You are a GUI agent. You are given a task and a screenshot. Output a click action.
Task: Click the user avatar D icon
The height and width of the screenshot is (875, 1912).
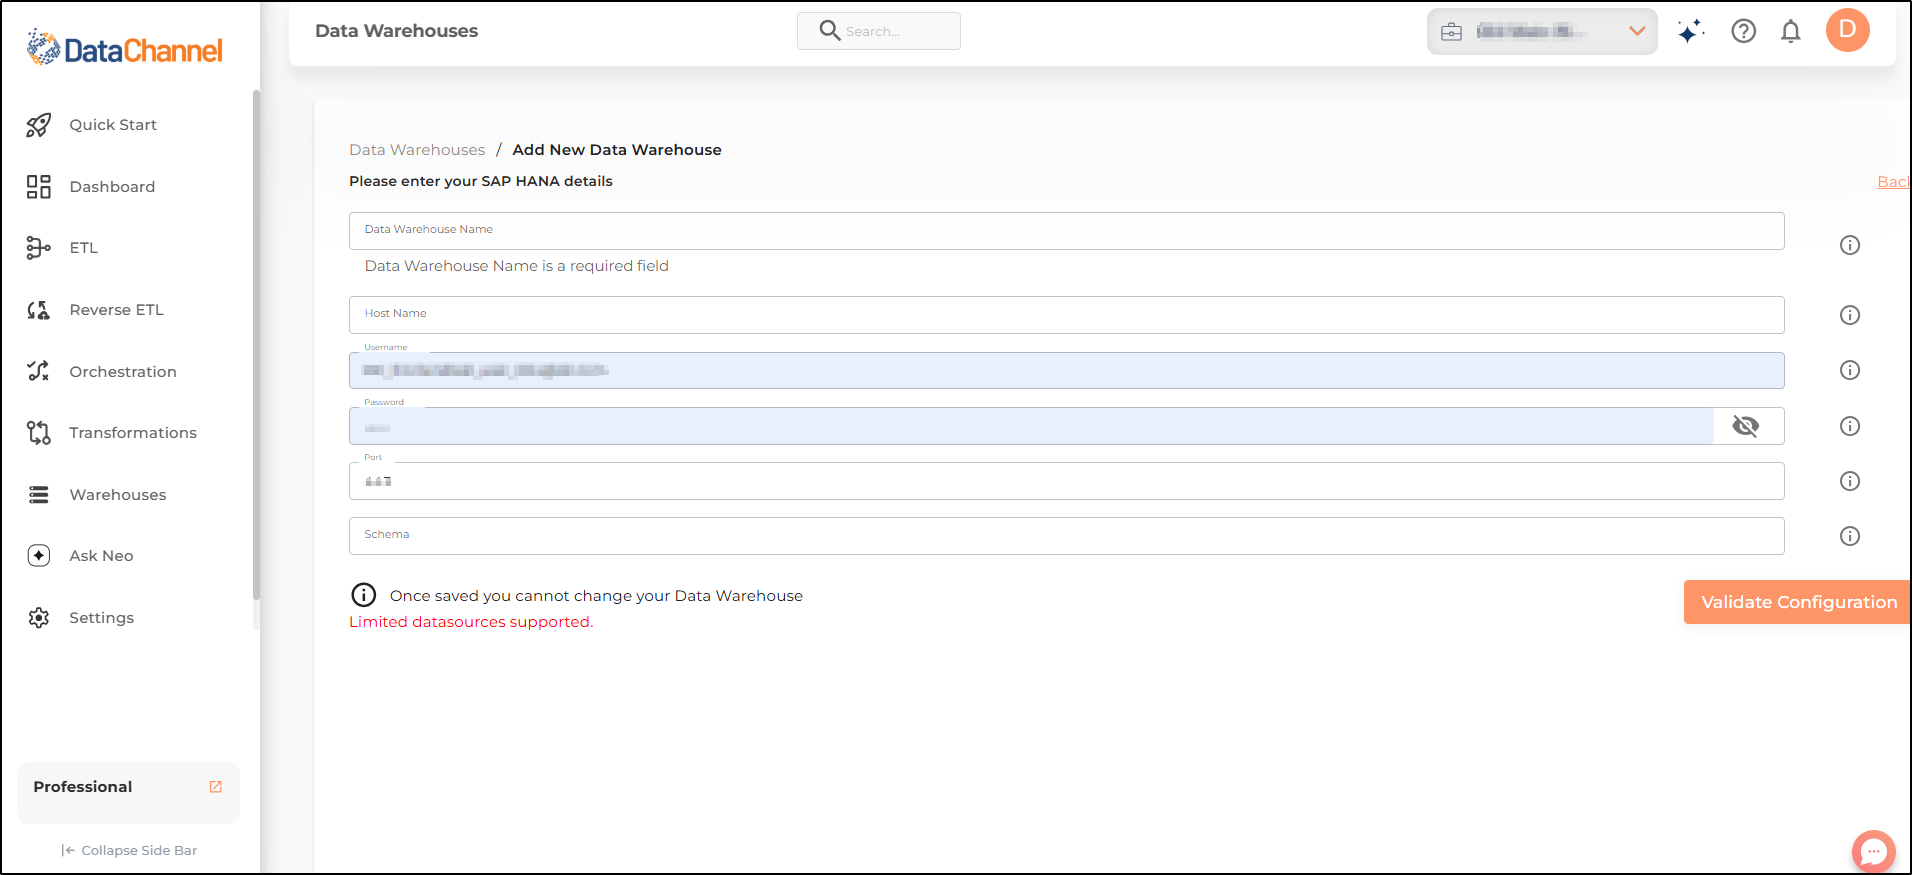(x=1847, y=30)
